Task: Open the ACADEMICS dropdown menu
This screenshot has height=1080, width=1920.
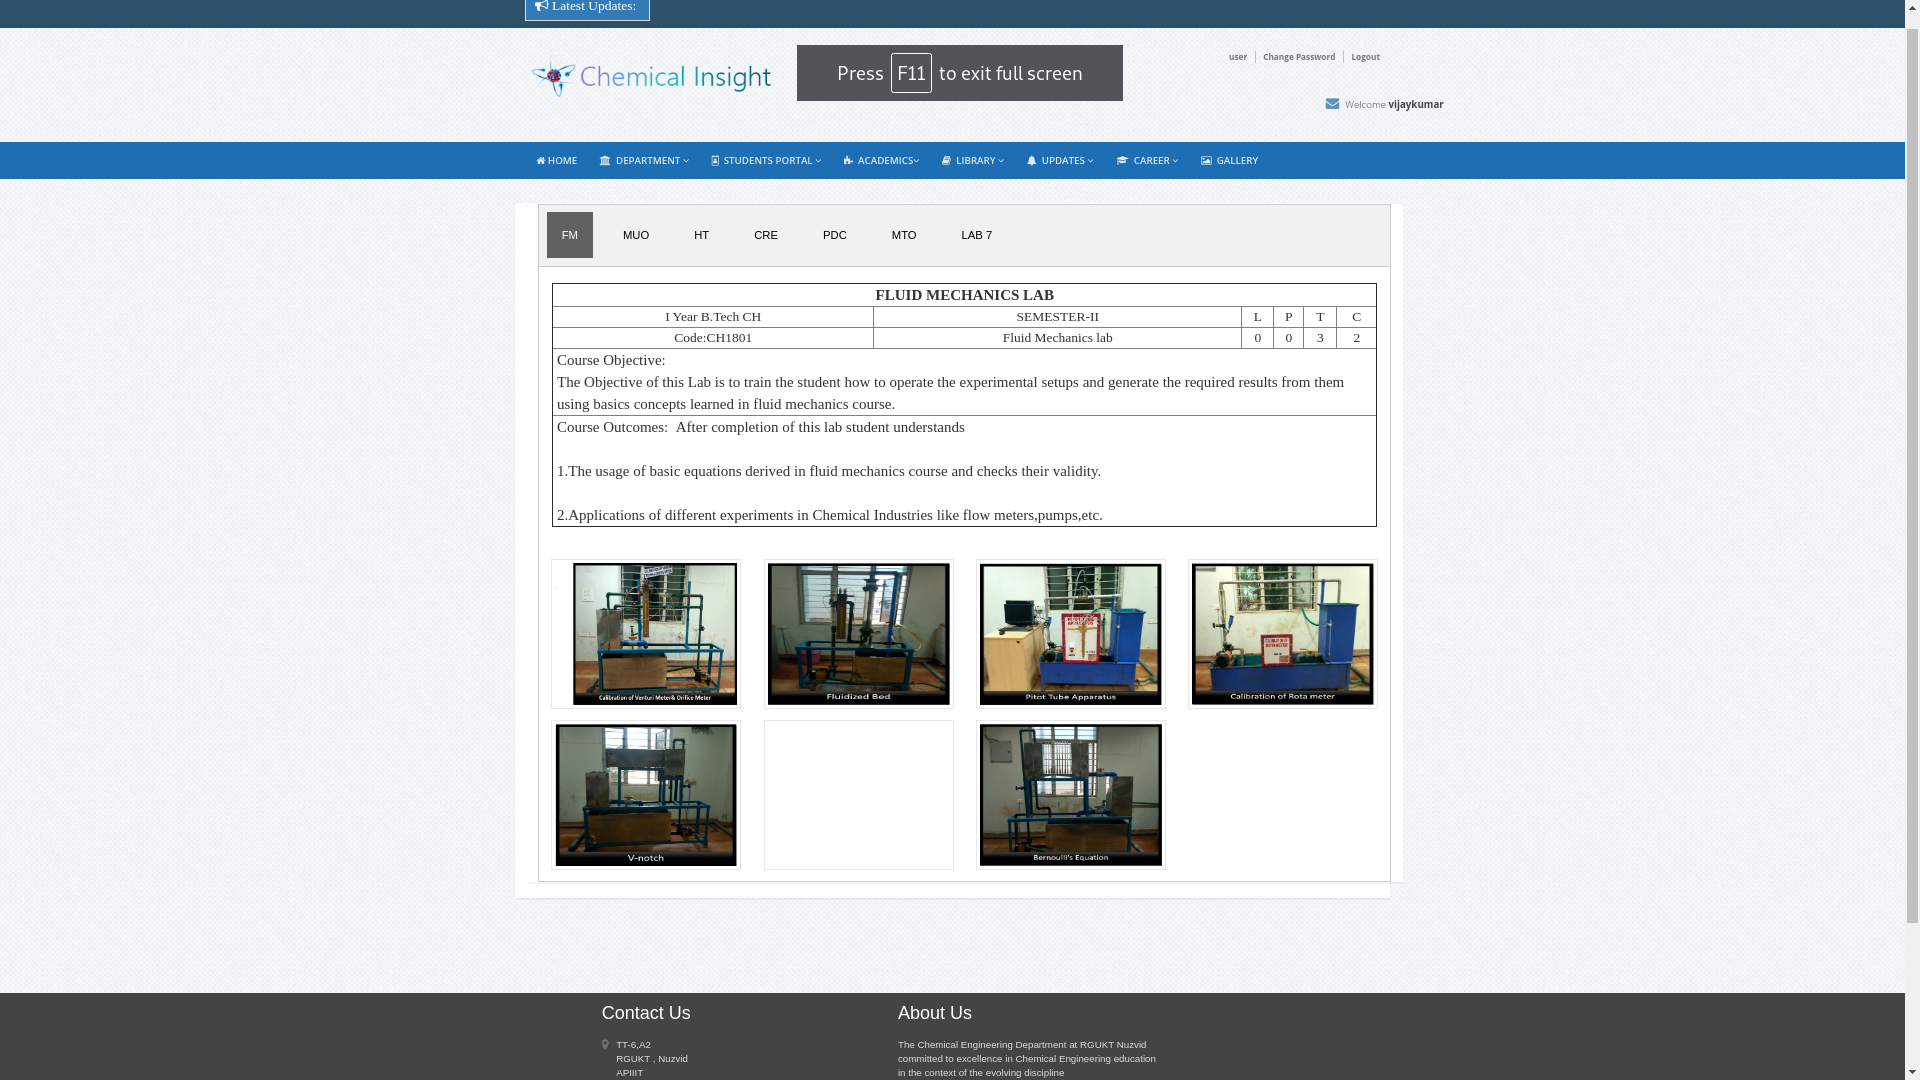Action: 881,161
